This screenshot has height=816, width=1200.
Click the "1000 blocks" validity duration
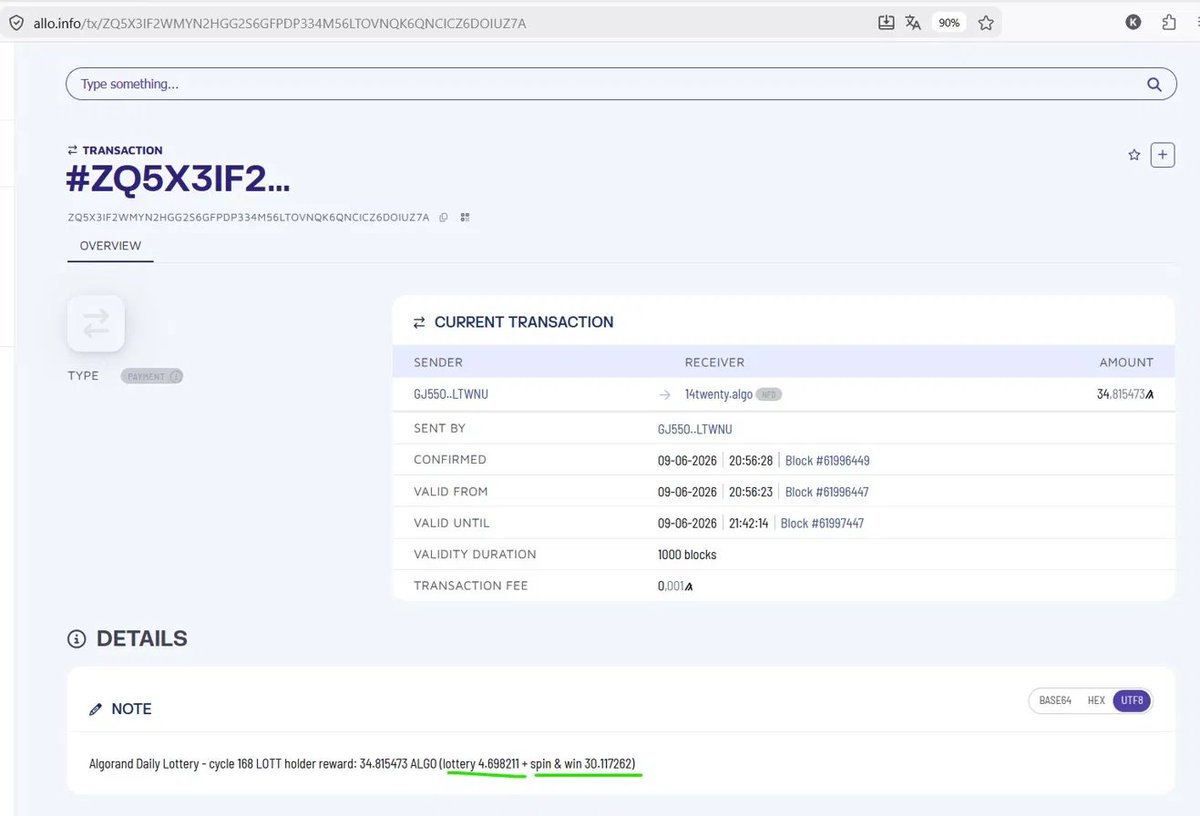click(x=687, y=554)
